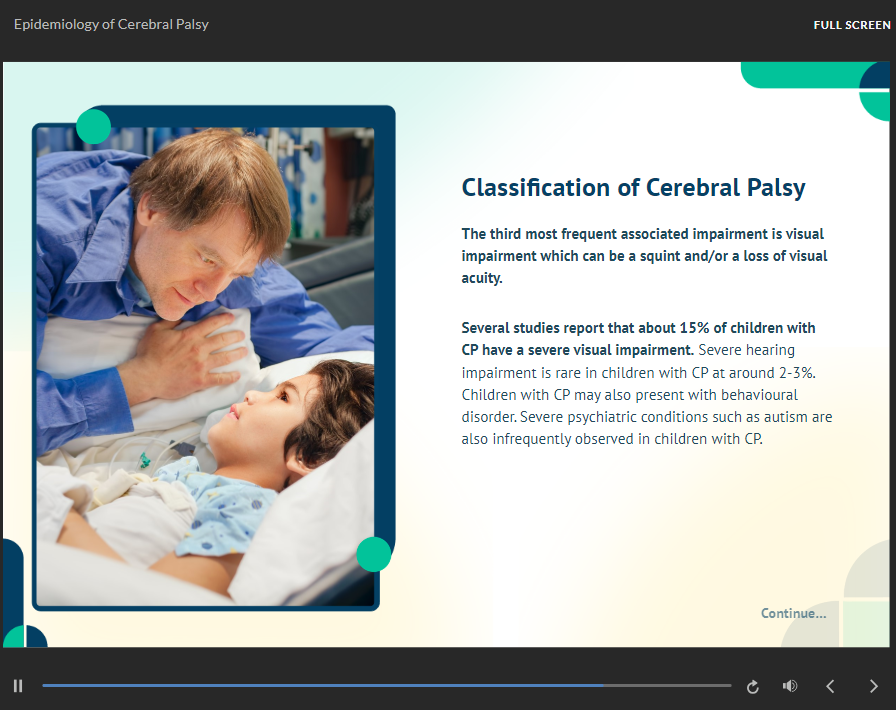Advance to the next slide
896x710 pixels.
(873, 686)
